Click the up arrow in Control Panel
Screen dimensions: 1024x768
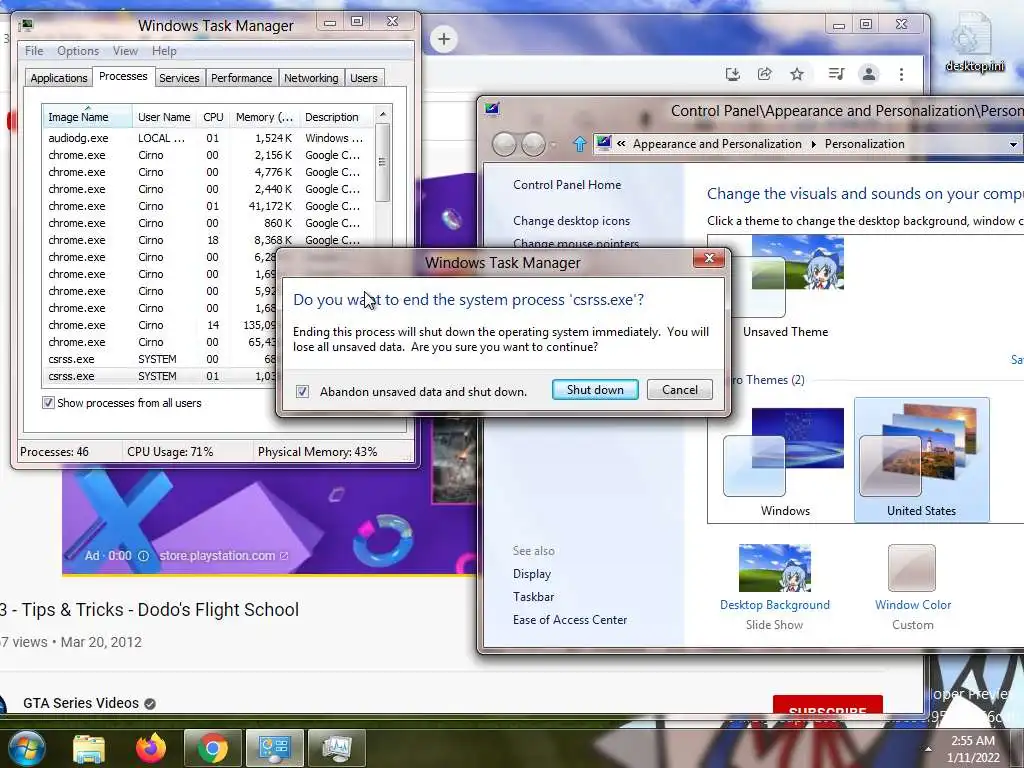(579, 144)
